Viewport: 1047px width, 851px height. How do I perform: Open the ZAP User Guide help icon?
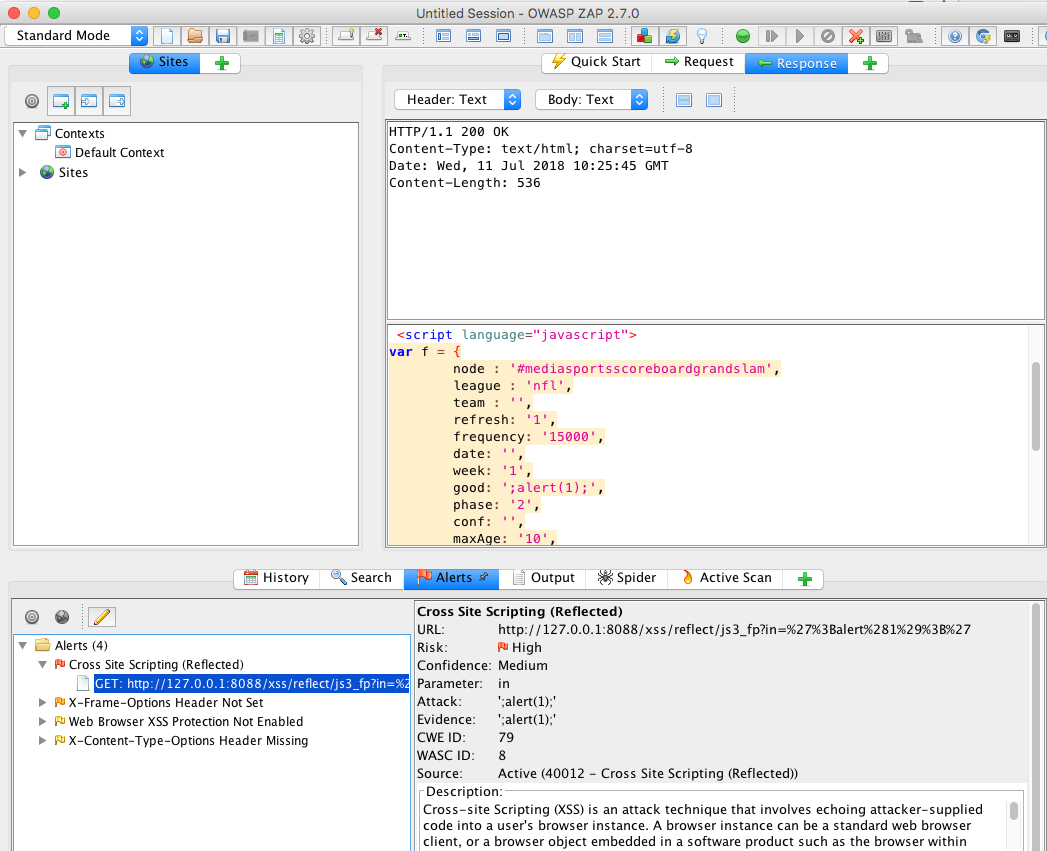tap(955, 35)
